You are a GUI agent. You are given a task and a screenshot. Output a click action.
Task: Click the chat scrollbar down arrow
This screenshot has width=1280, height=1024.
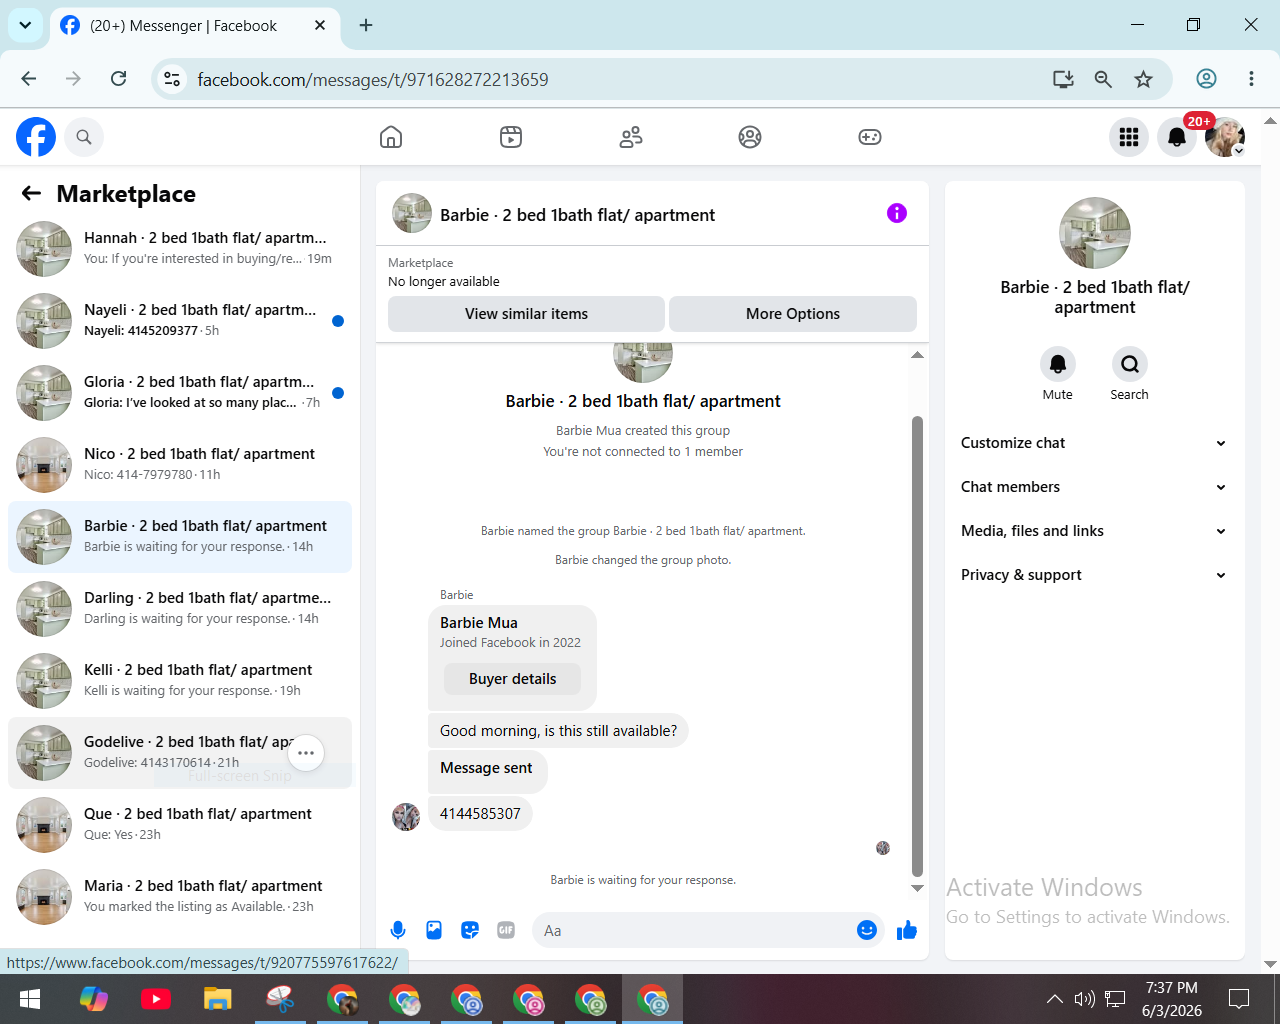(917, 888)
